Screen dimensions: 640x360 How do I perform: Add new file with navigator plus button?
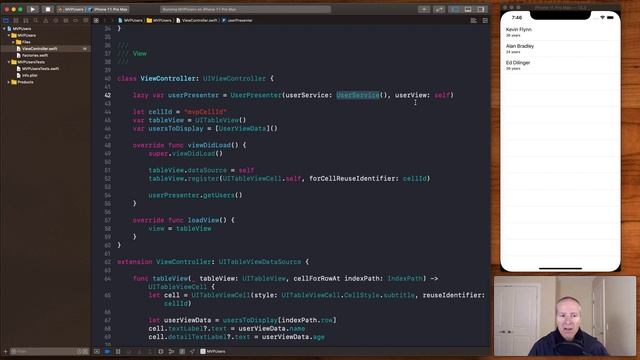(x=5, y=351)
